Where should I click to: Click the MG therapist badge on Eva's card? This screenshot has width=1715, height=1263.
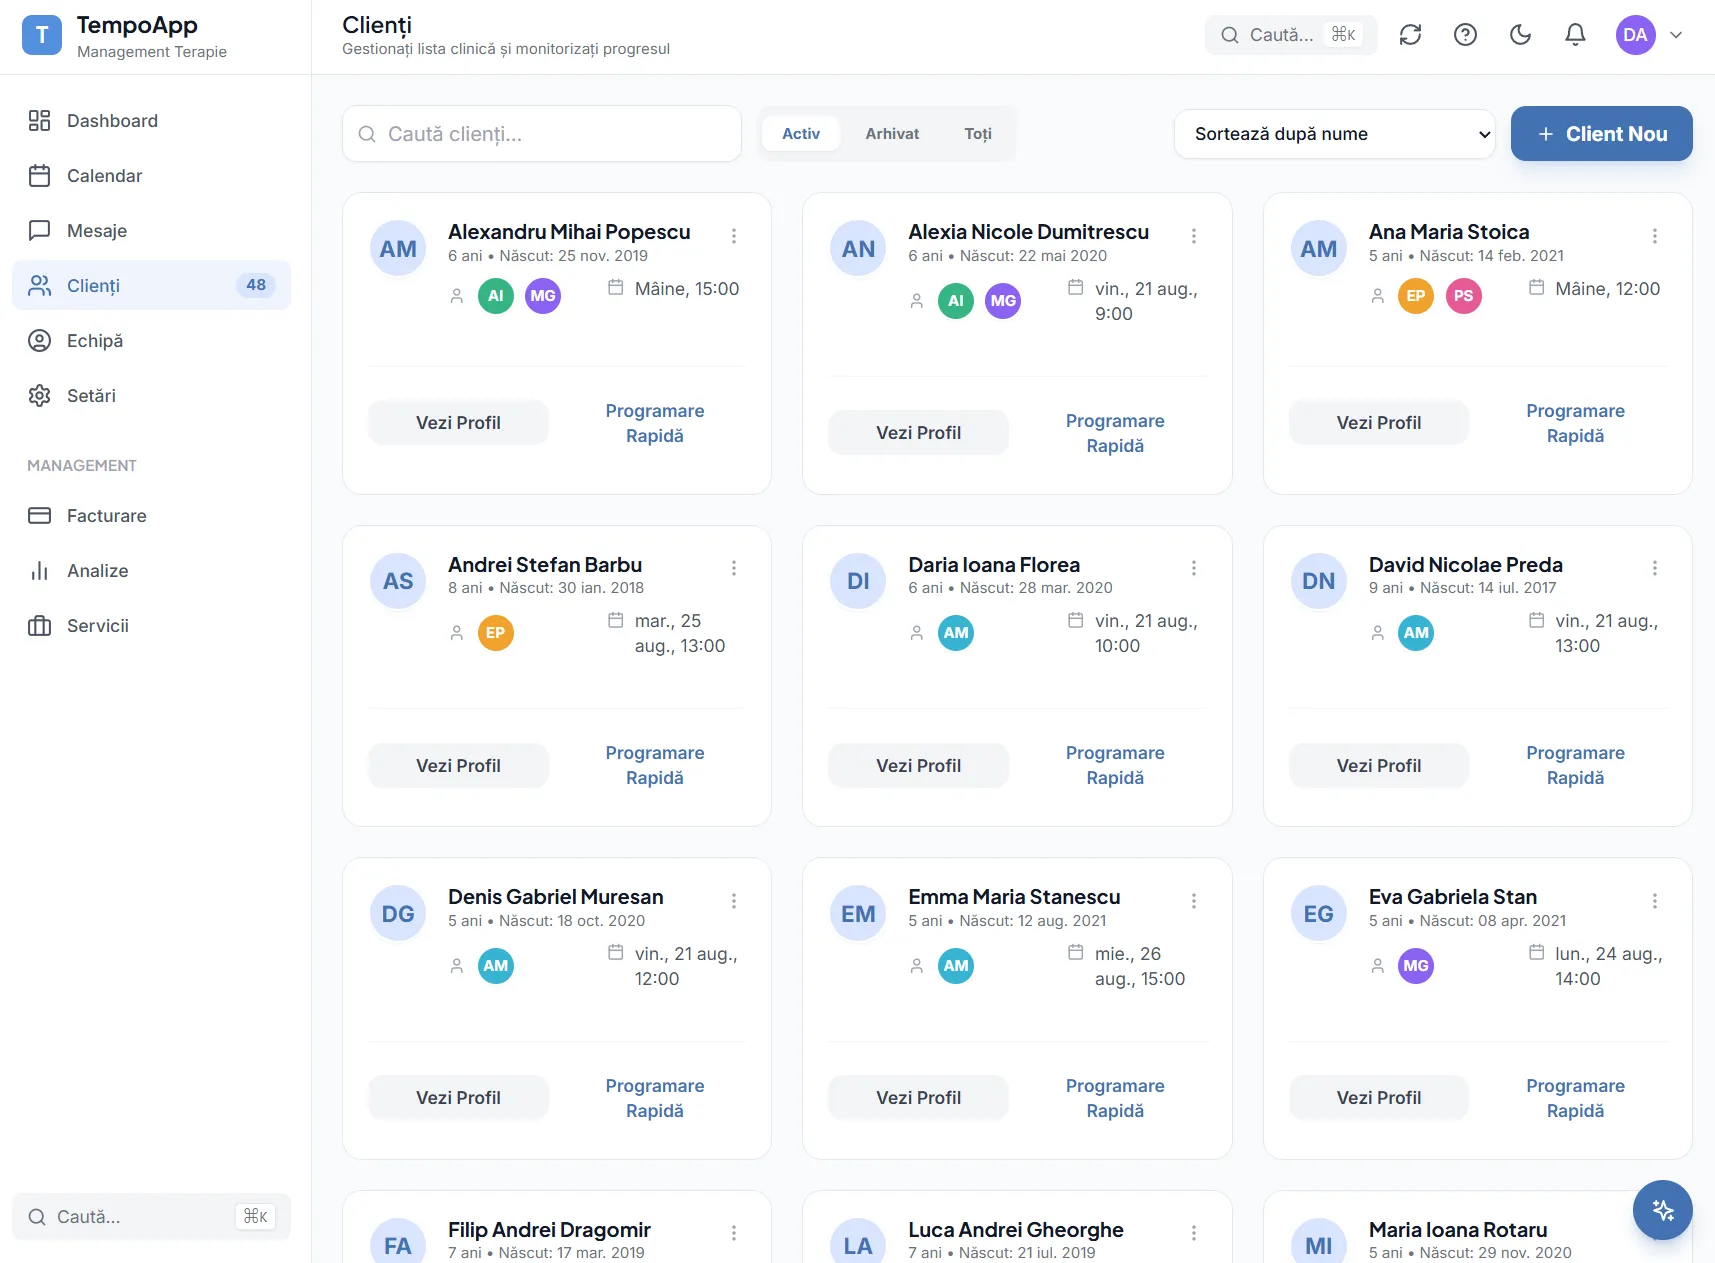1416,966
